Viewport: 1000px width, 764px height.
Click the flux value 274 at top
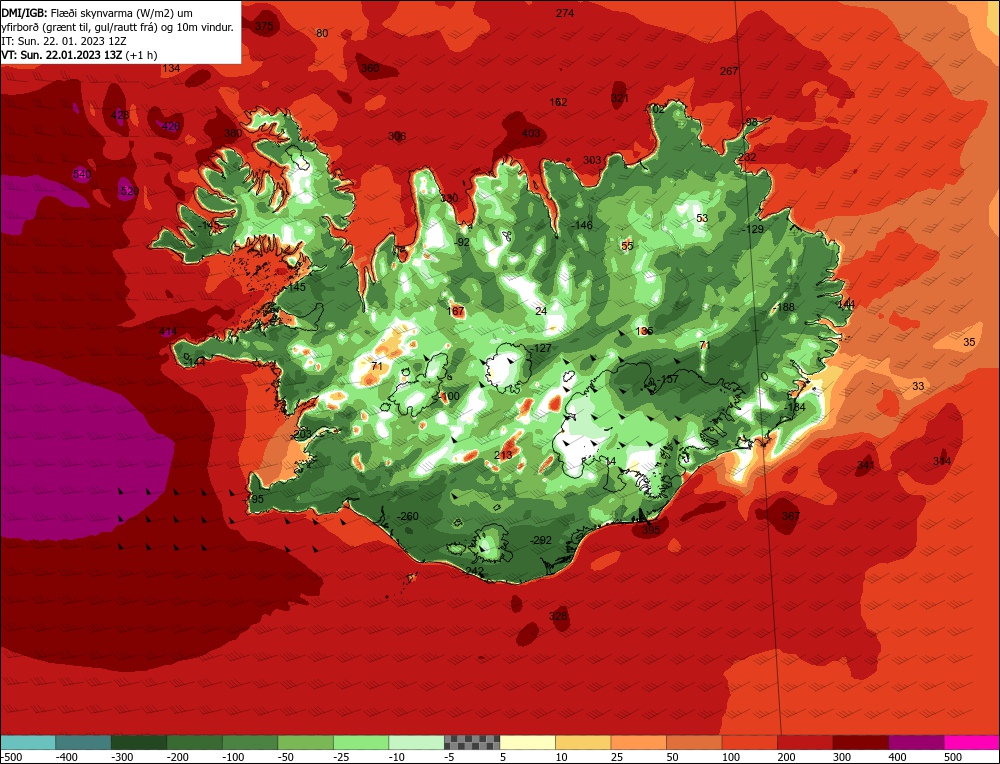(565, 13)
